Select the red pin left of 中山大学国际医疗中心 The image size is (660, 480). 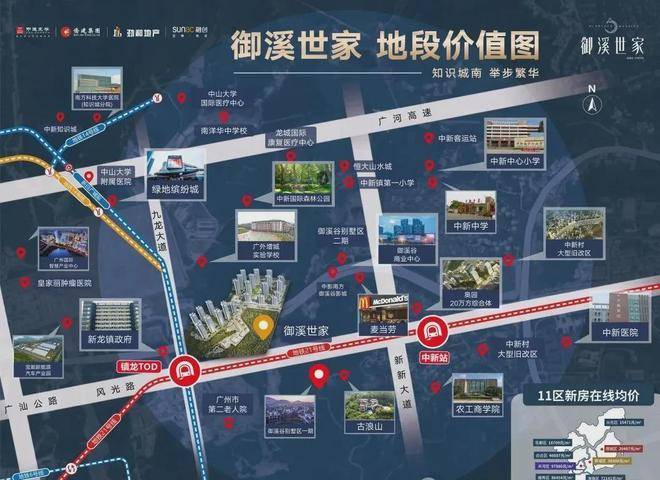tap(181, 98)
